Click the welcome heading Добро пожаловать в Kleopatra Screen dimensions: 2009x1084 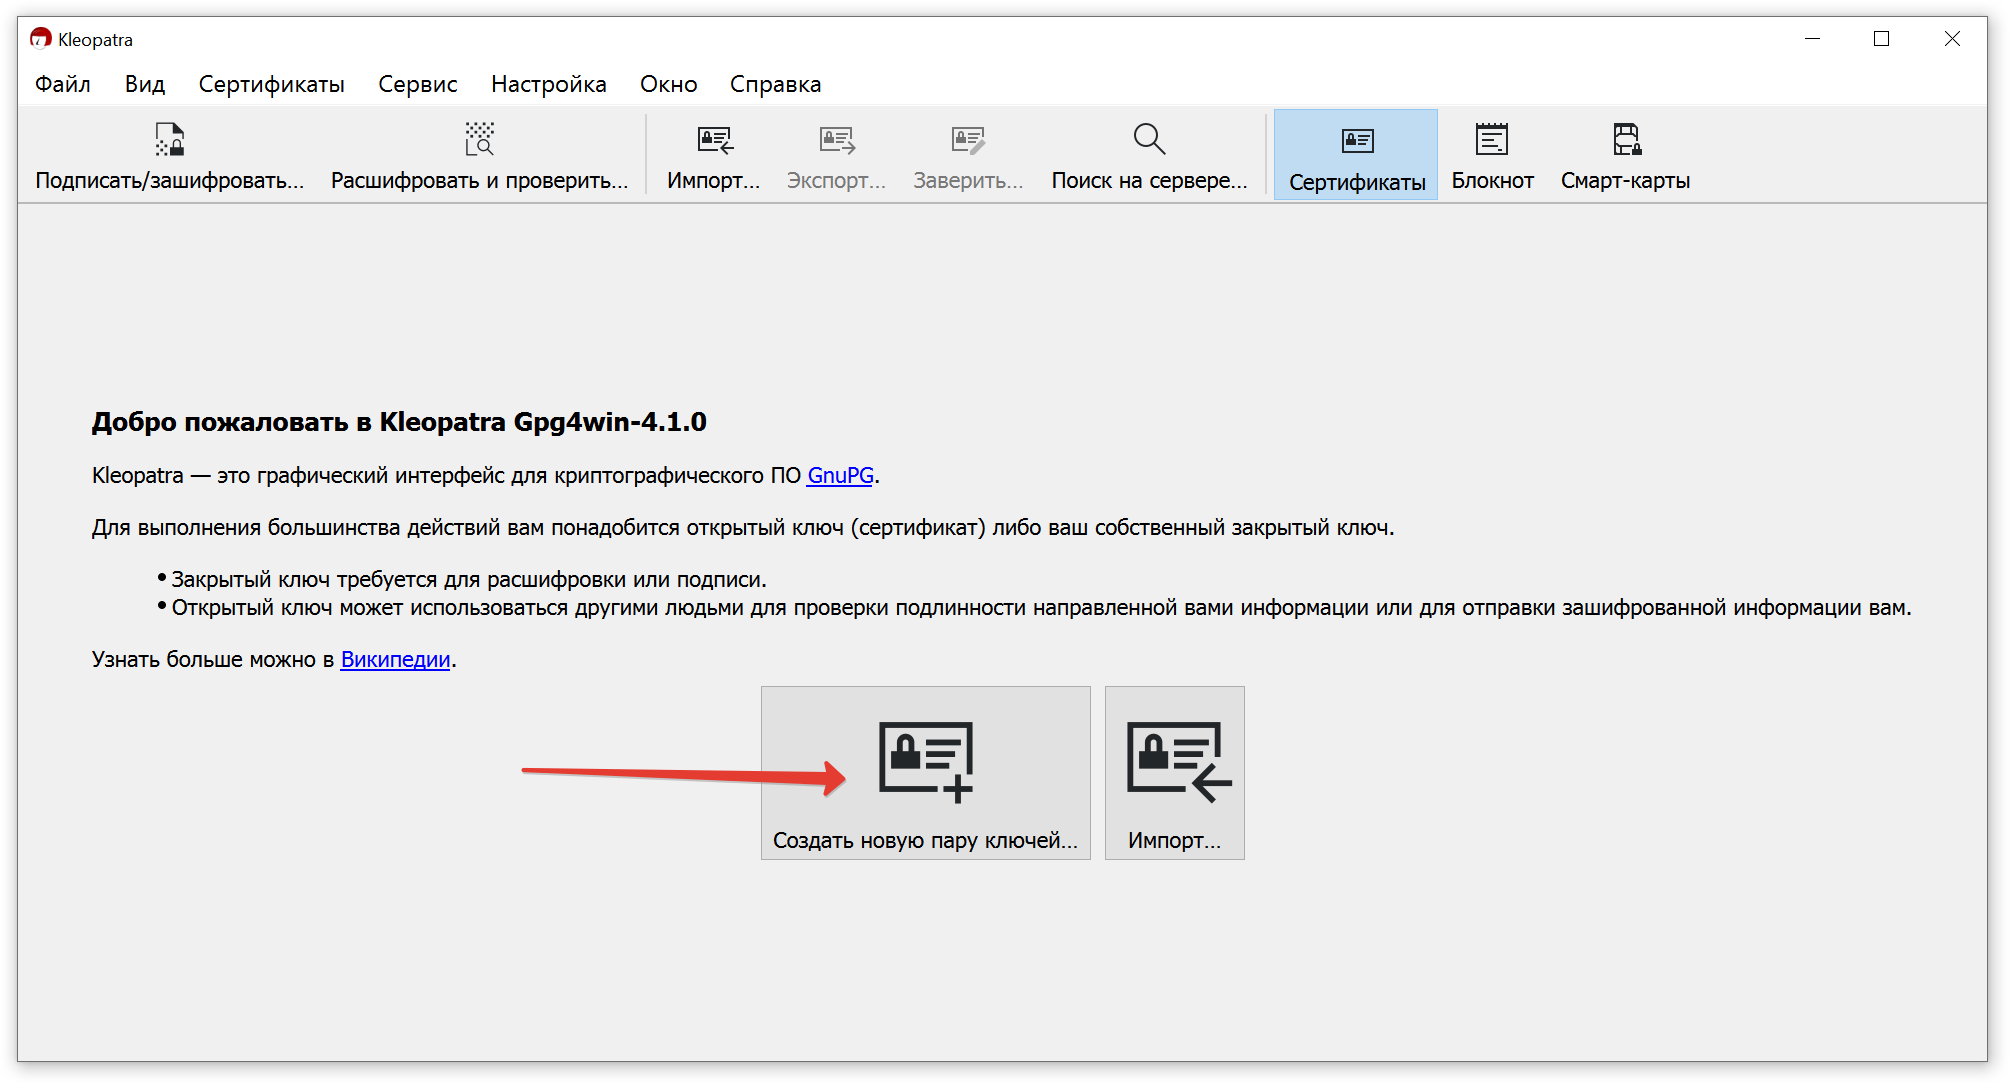(x=399, y=422)
